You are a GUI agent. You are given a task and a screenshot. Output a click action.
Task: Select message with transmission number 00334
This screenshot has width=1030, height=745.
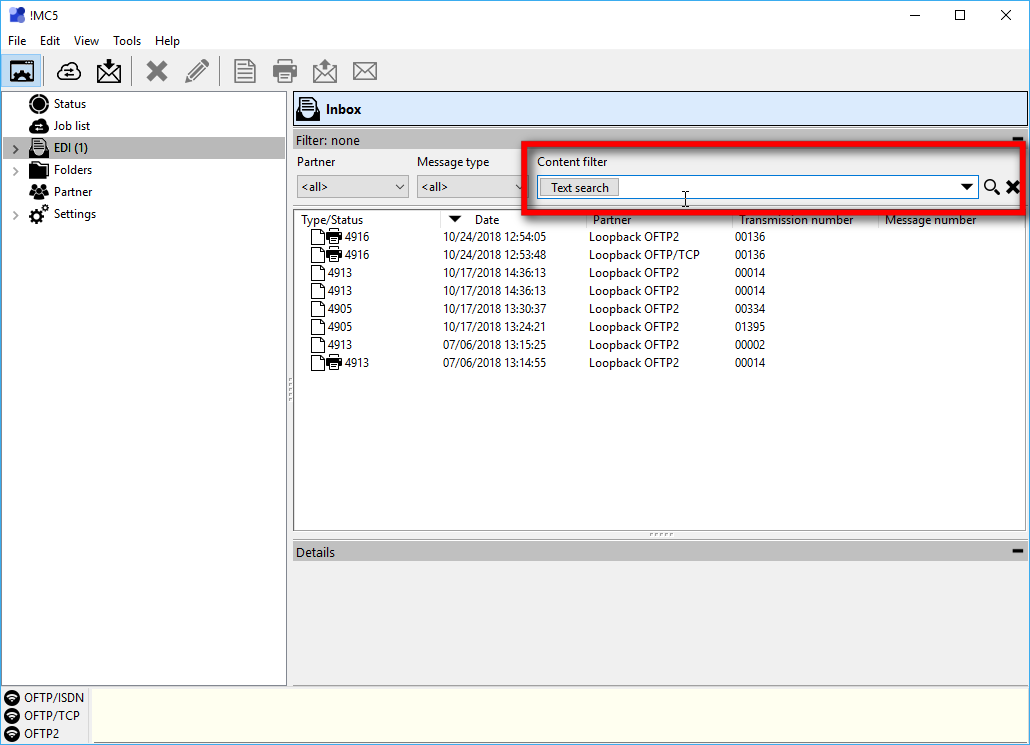tap(659, 309)
